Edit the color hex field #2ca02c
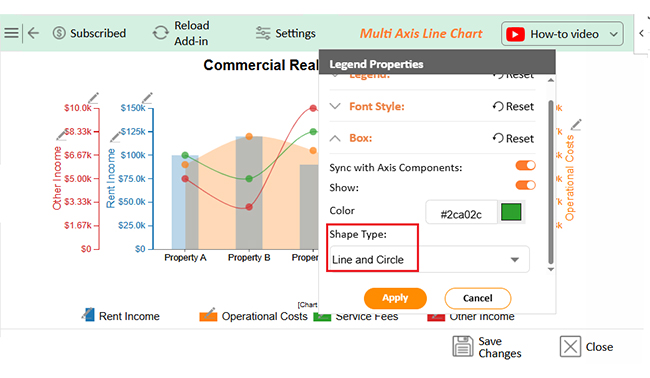 coord(461,212)
